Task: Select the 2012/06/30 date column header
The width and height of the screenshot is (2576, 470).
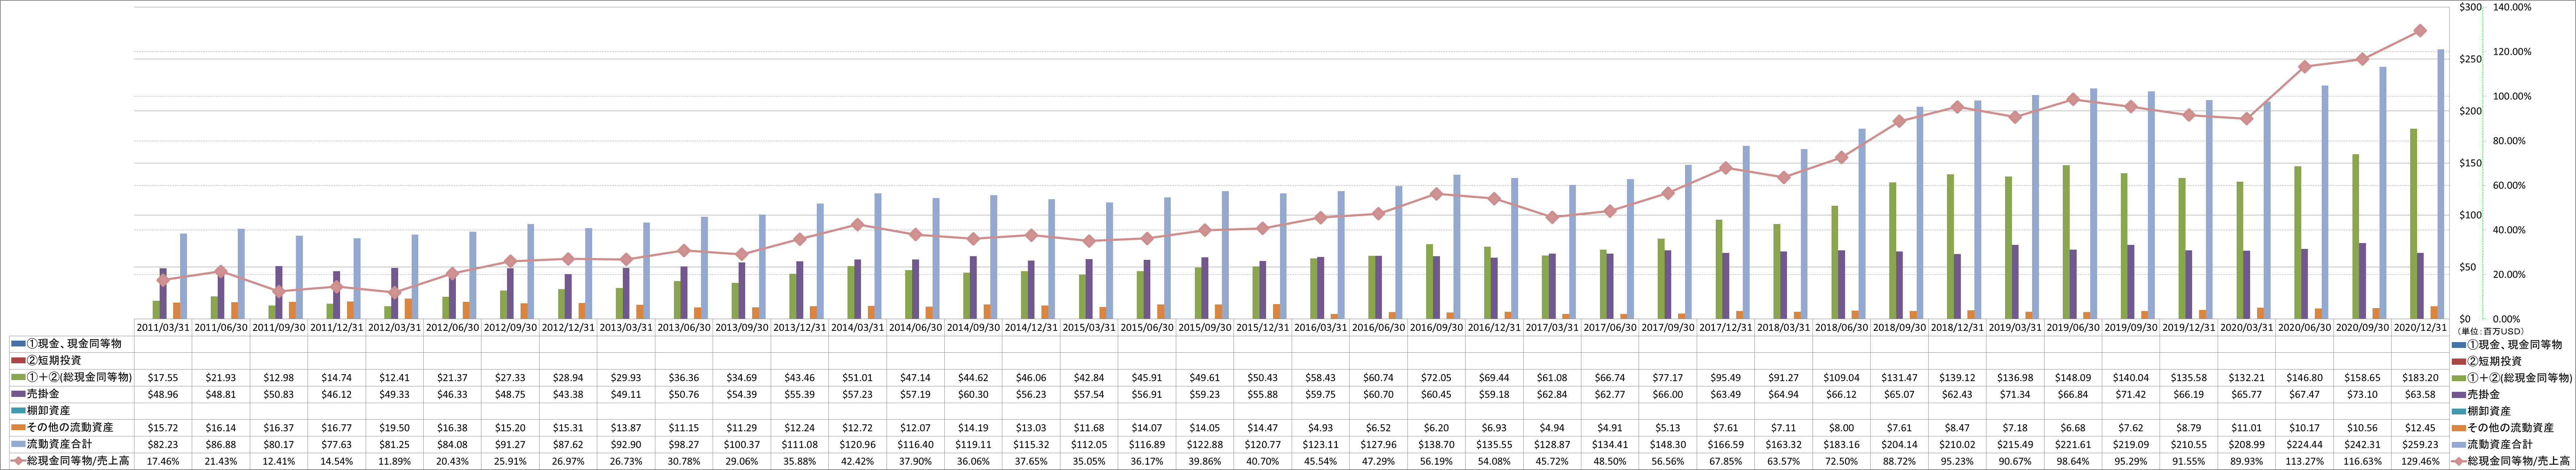Action: 453,327
